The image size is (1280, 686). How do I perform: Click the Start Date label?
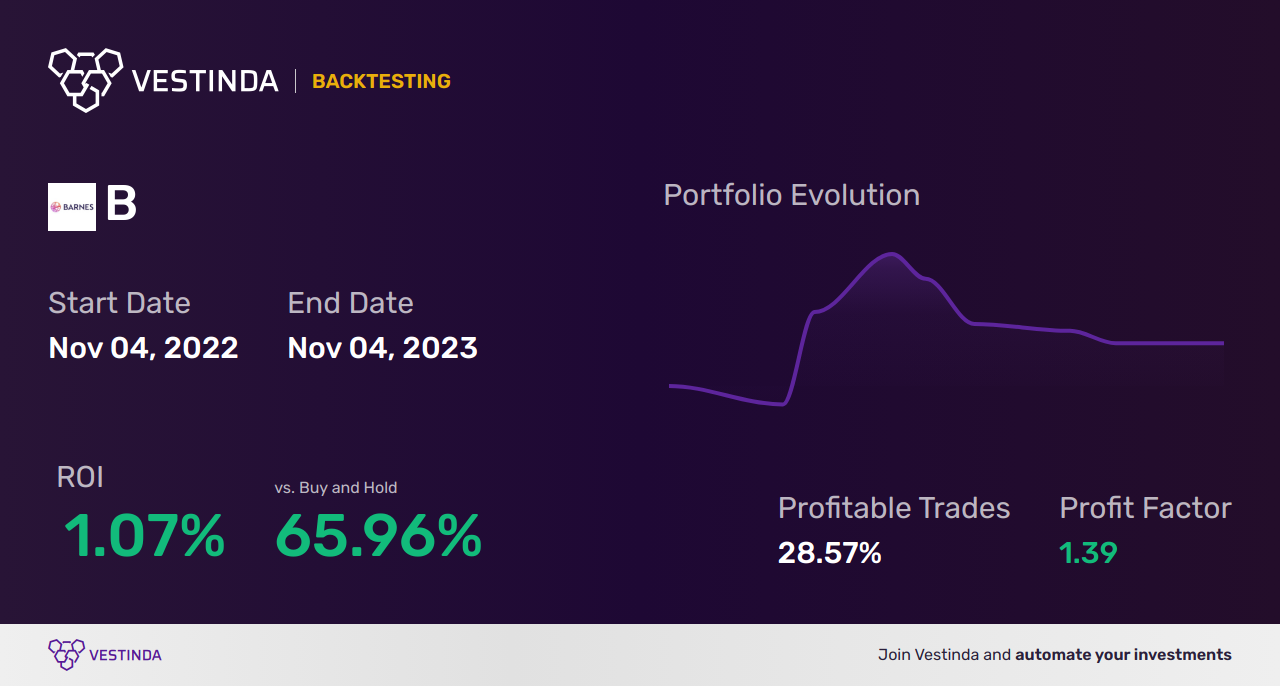119,303
